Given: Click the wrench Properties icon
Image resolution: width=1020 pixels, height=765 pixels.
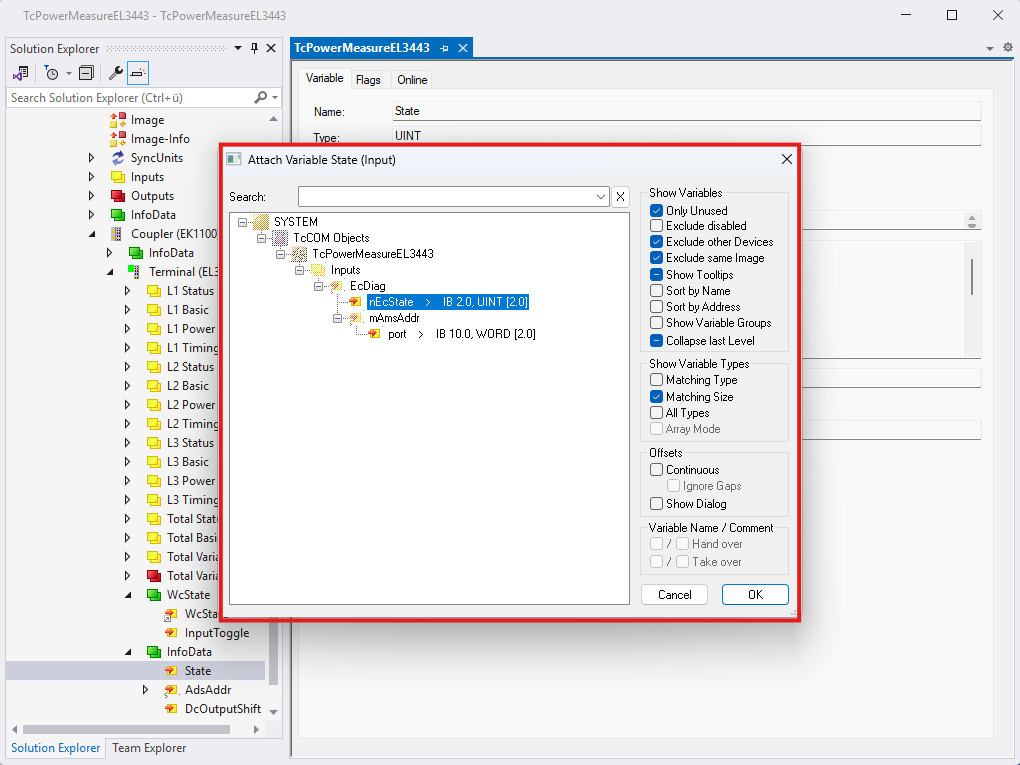Looking at the screenshot, I should click(x=115, y=73).
